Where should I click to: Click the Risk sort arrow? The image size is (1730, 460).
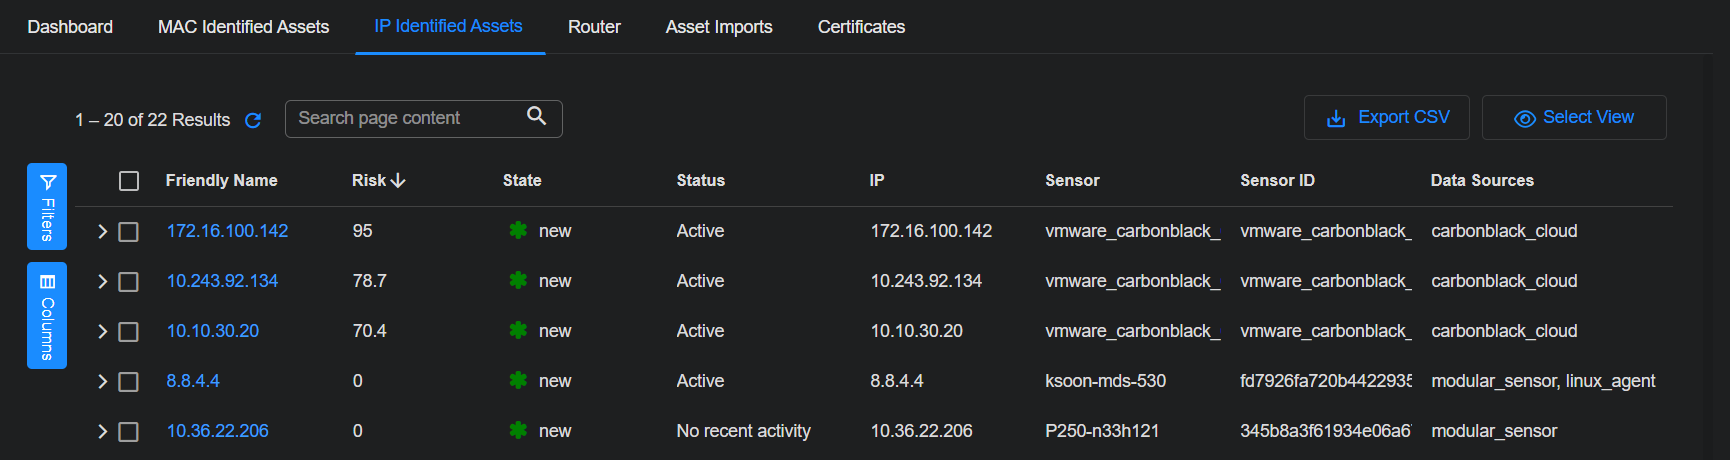[x=398, y=180]
